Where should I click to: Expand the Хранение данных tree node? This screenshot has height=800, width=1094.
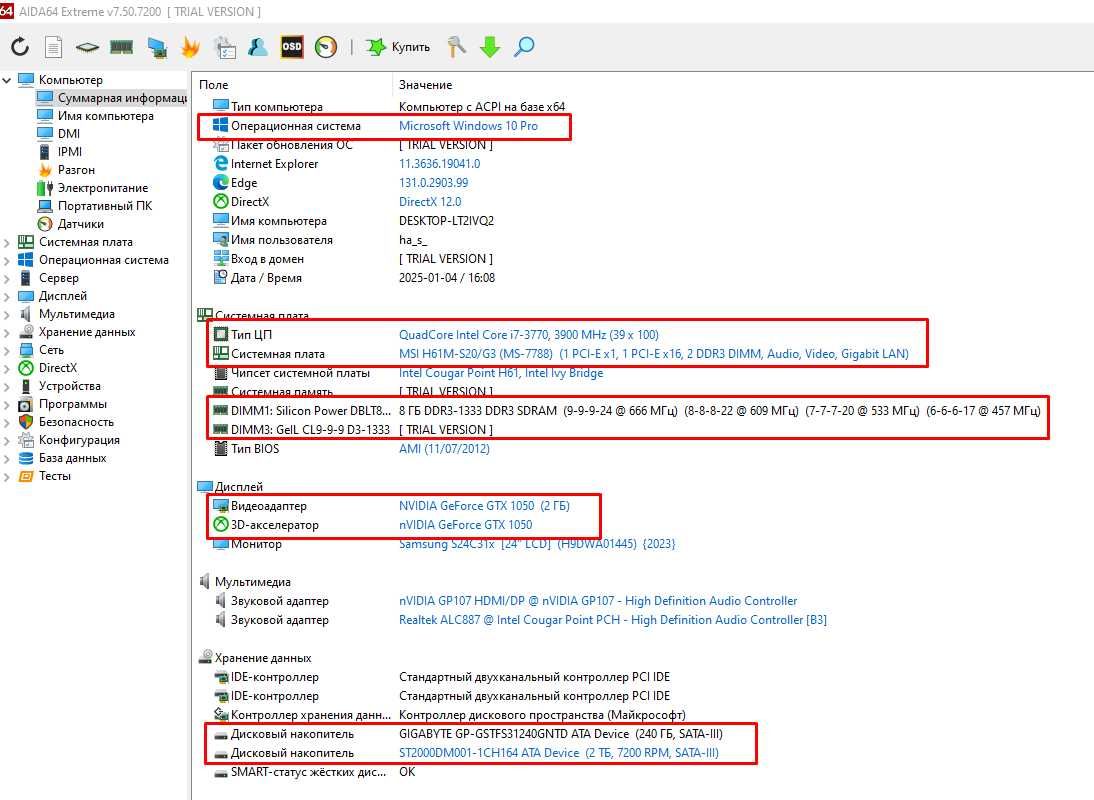coord(7,332)
